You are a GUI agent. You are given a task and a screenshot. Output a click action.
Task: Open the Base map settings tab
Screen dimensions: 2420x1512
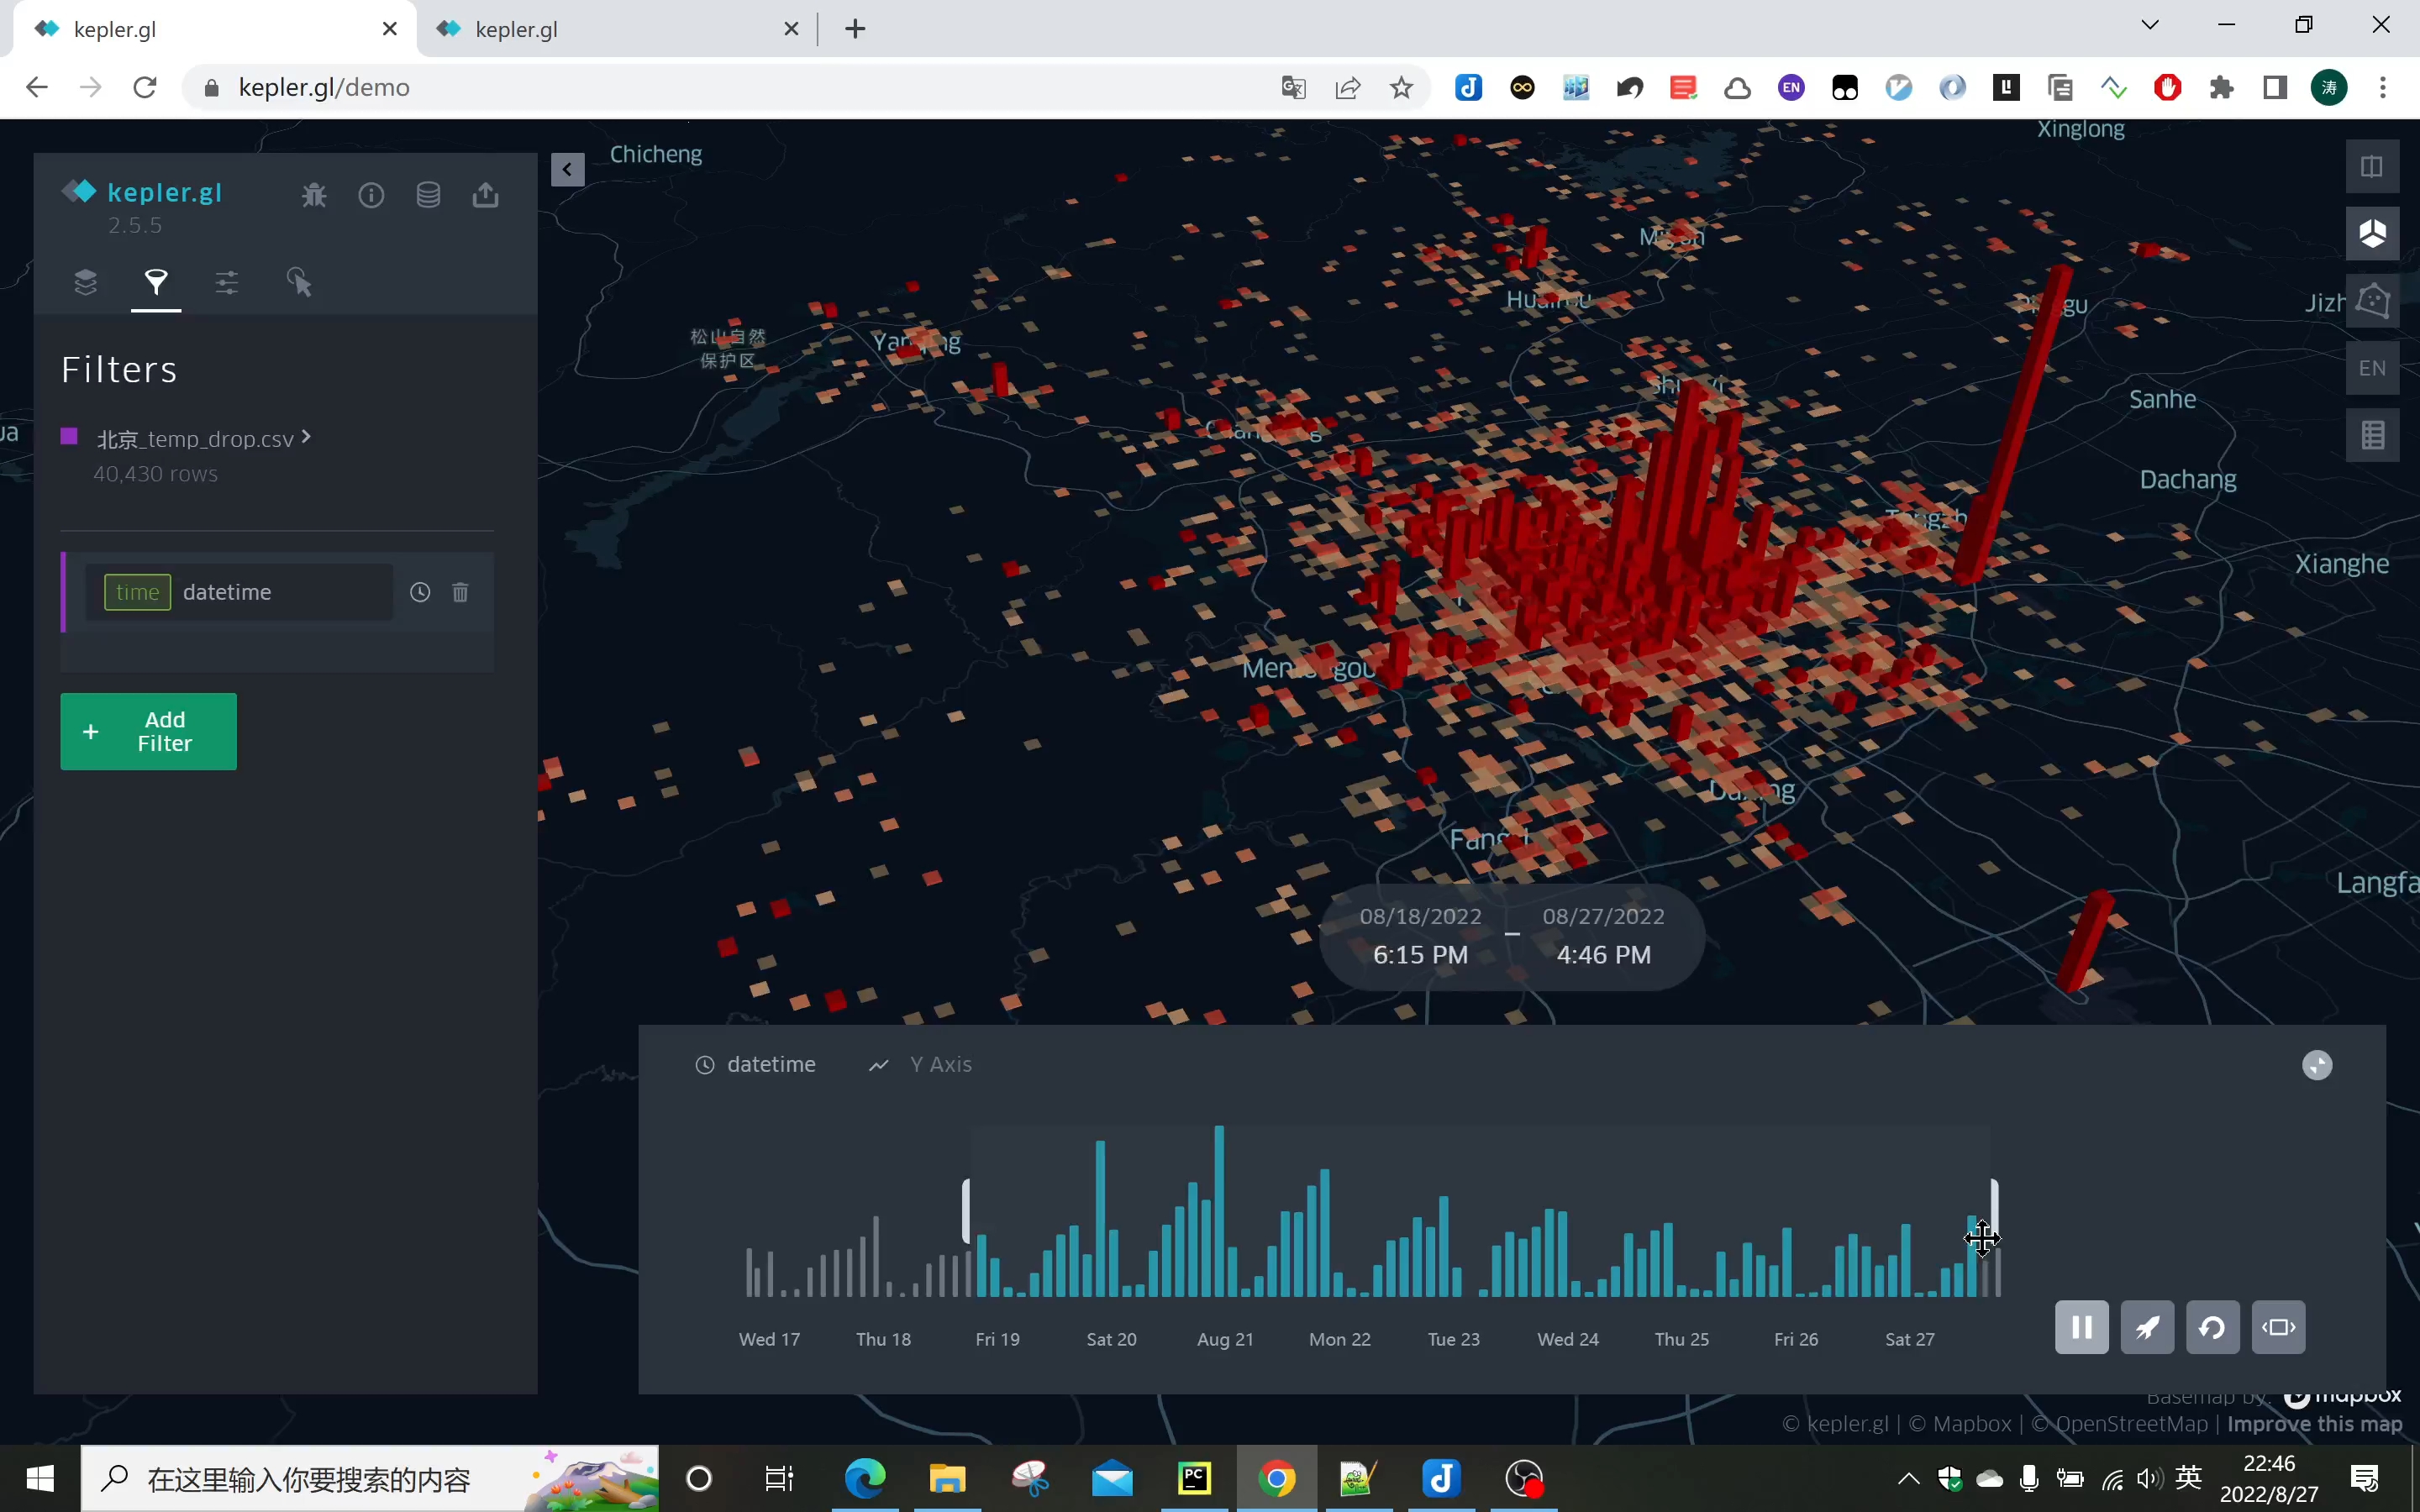227,283
